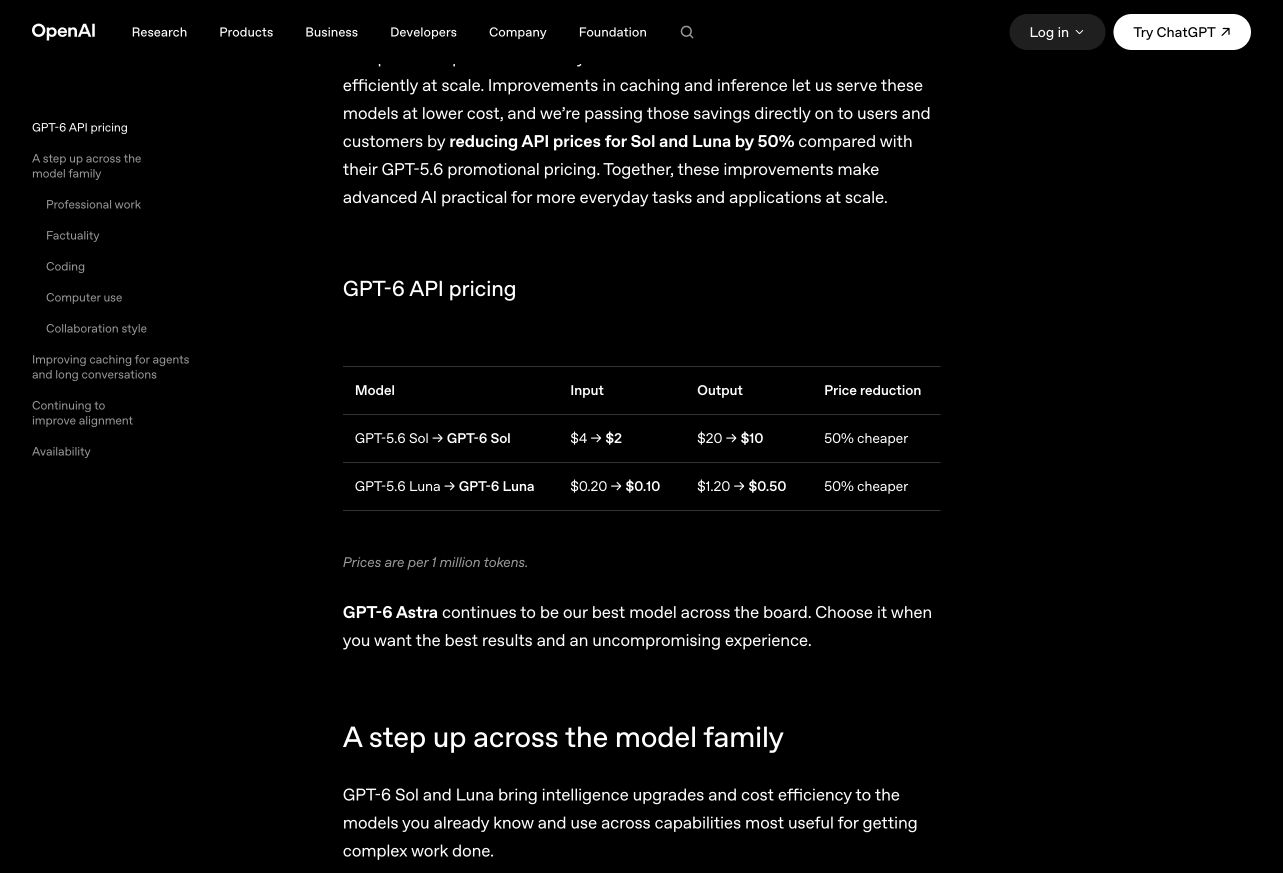
Task: Open the search magnifier icon
Action: [x=687, y=32]
